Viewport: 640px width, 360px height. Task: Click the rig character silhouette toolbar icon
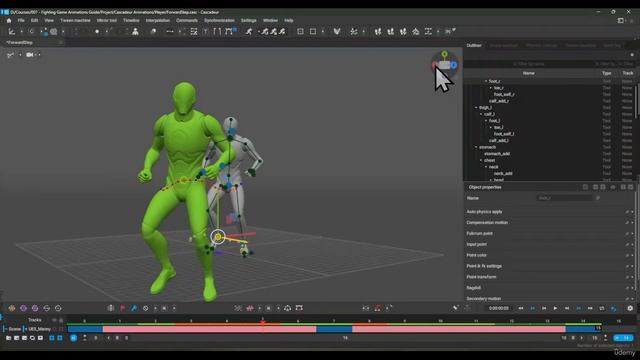(x=135, y=31)
